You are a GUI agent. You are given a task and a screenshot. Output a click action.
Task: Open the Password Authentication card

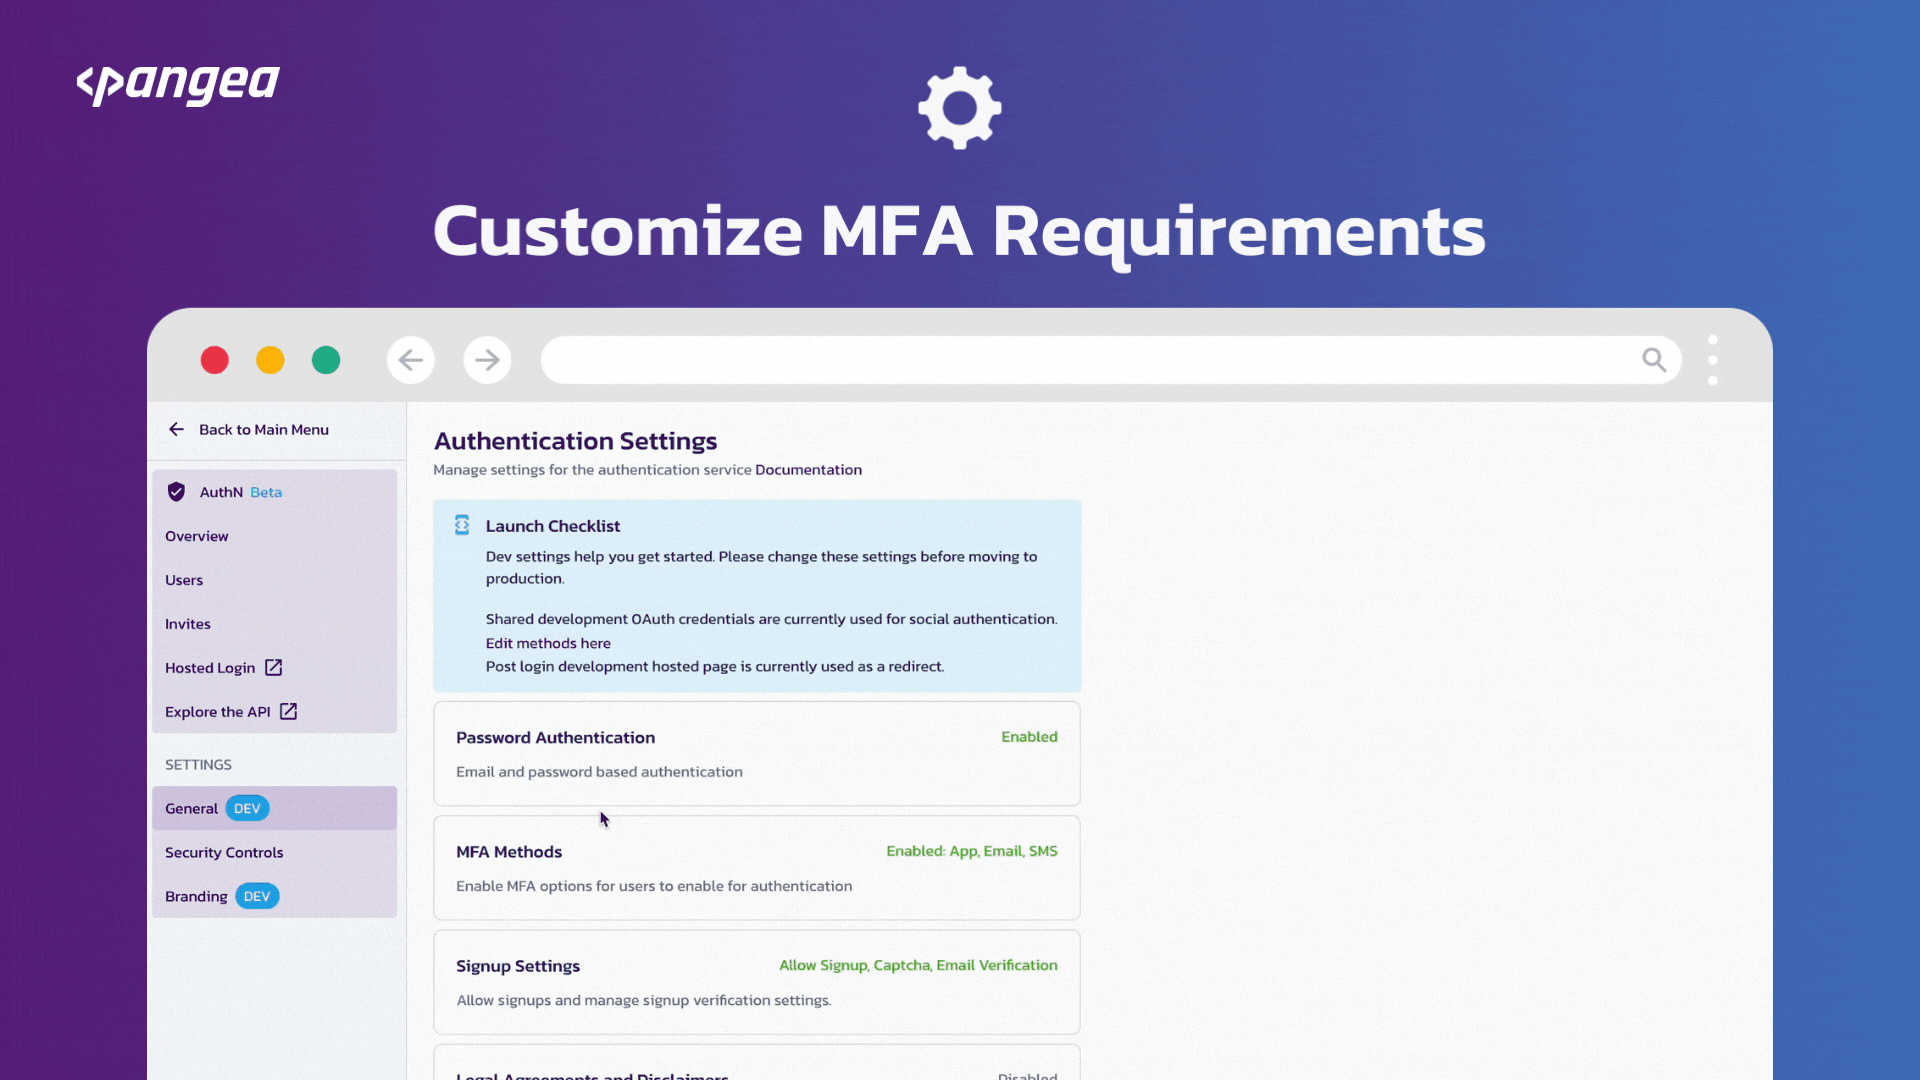pos(757,754)
